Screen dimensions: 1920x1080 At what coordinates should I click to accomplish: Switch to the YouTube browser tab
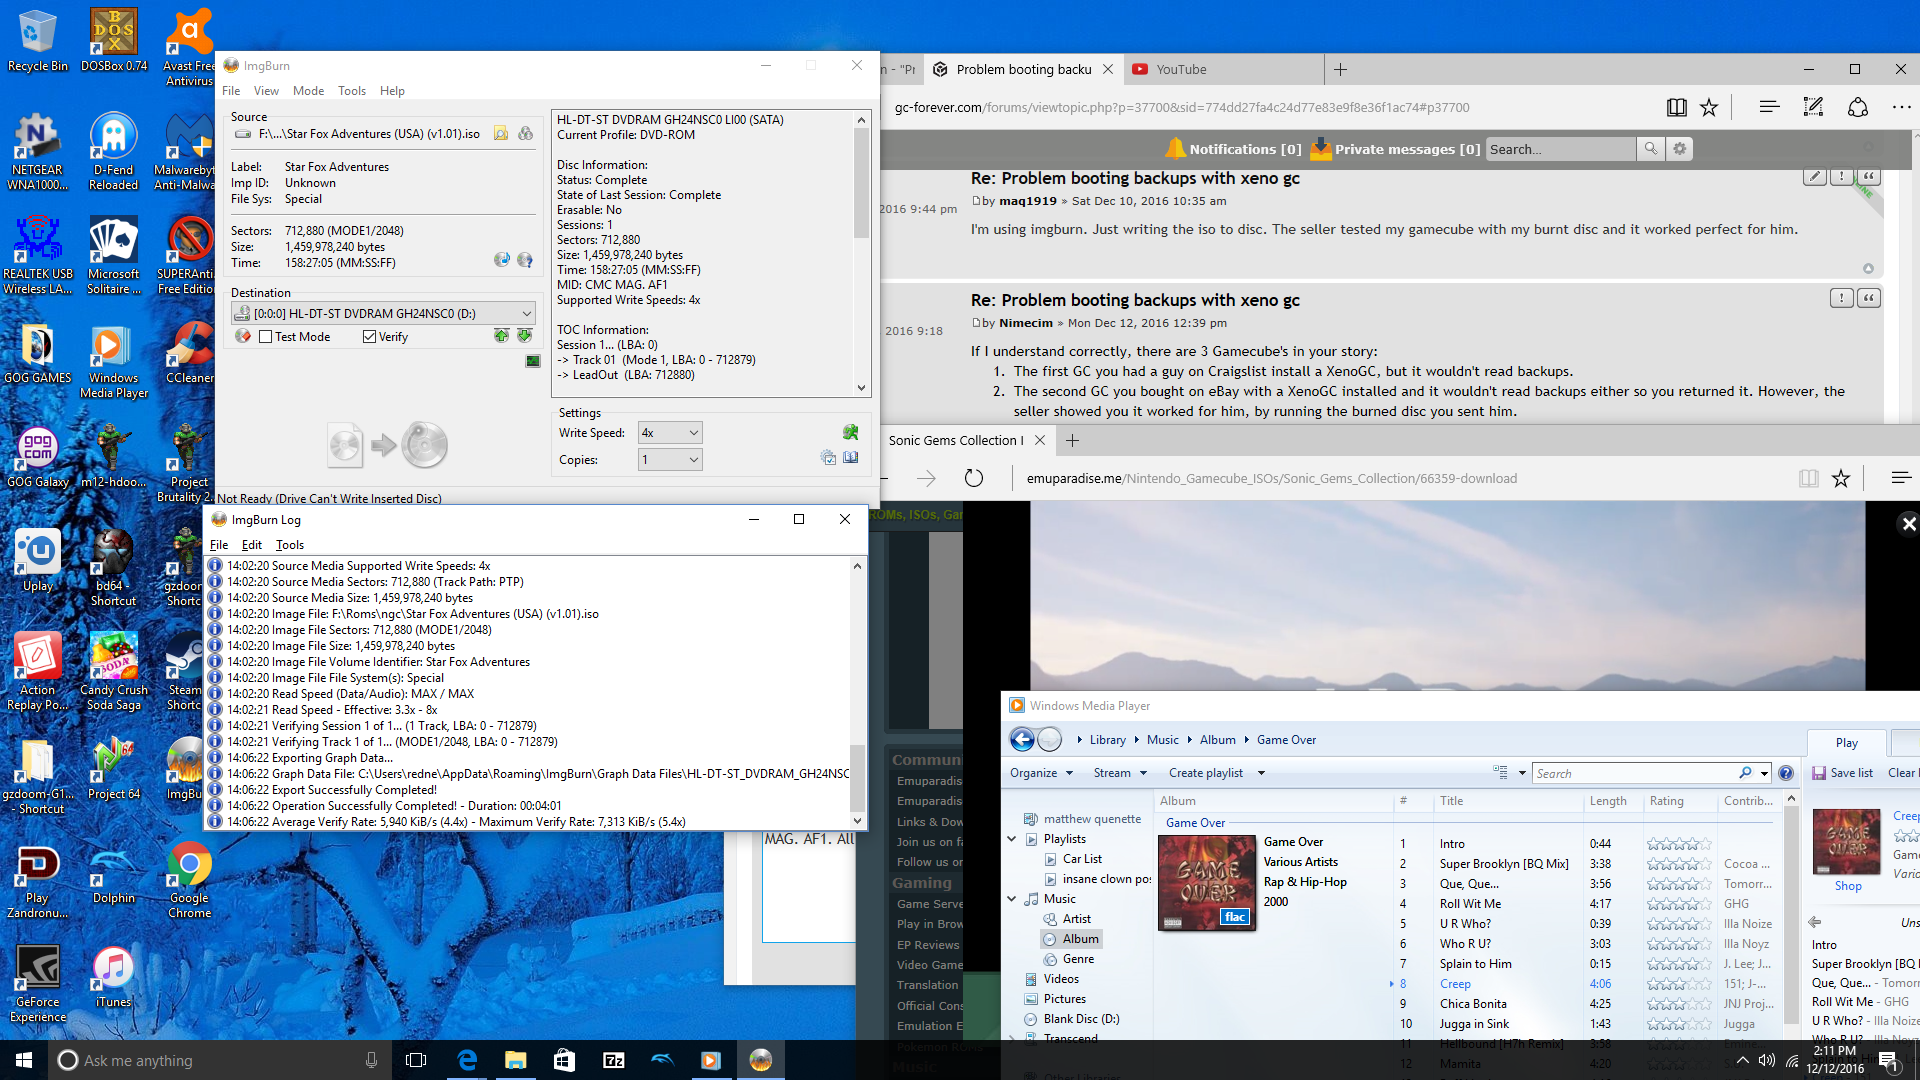point(1181,70)
